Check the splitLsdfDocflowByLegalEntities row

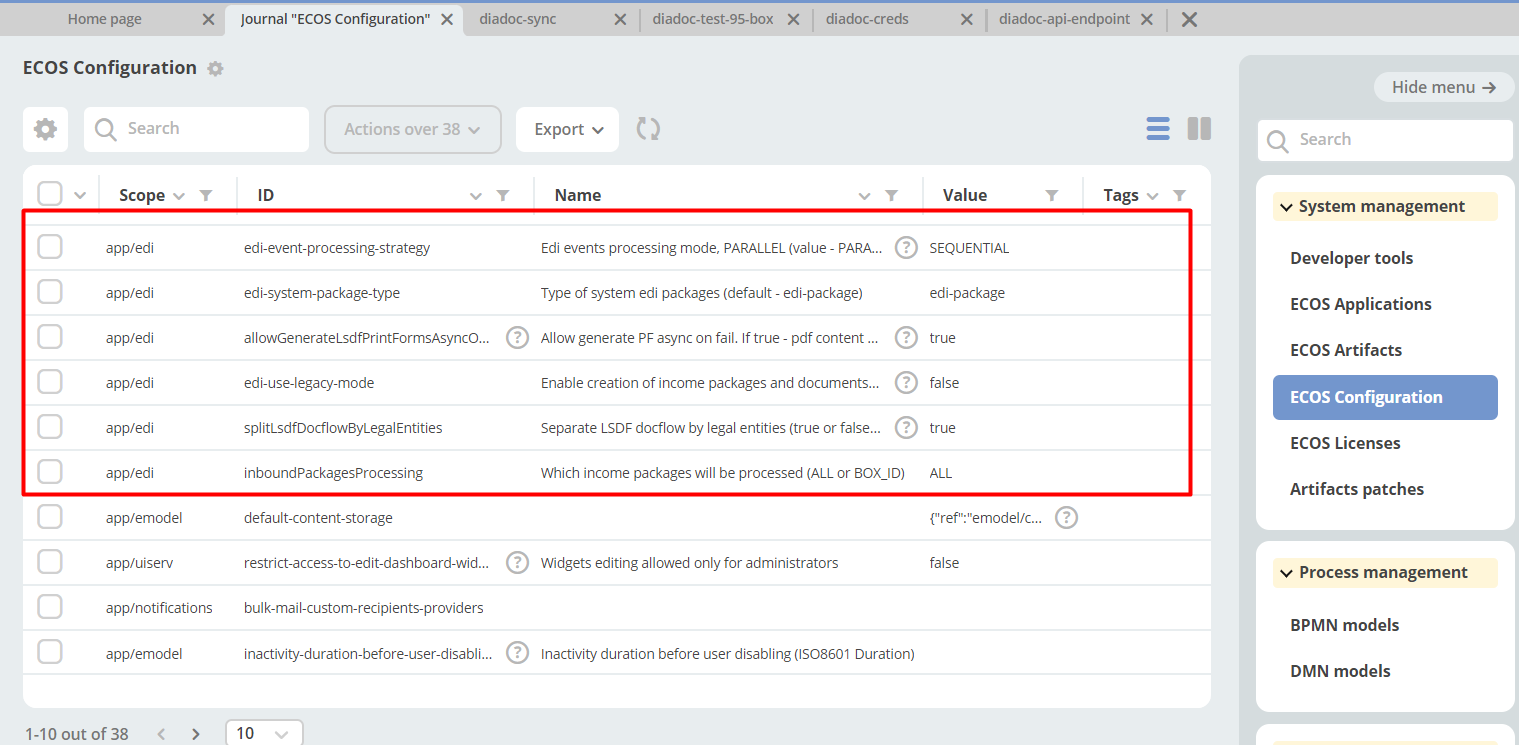pos(50,427)
